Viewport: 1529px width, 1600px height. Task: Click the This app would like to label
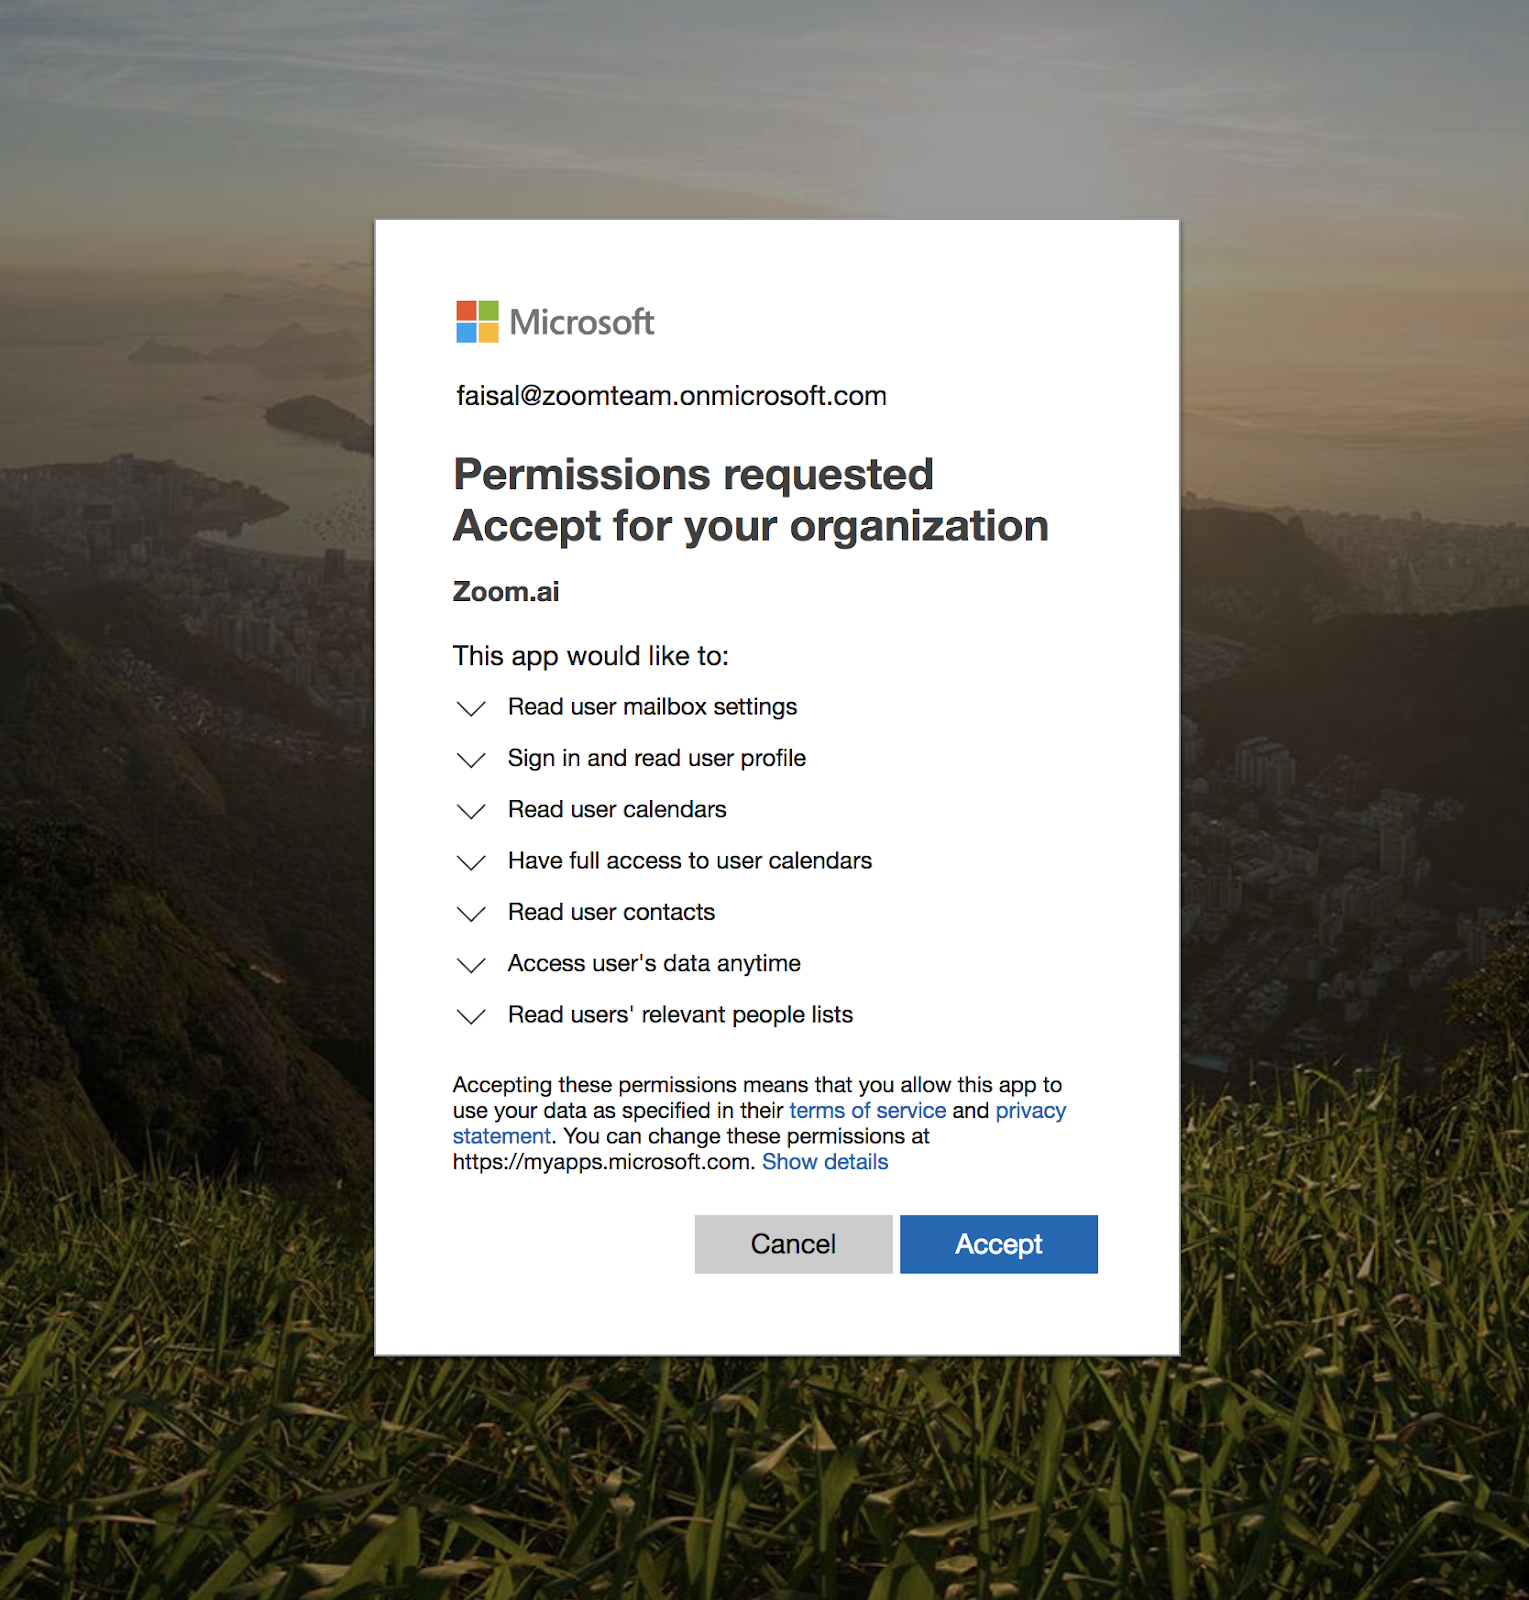tap(590, 656)
